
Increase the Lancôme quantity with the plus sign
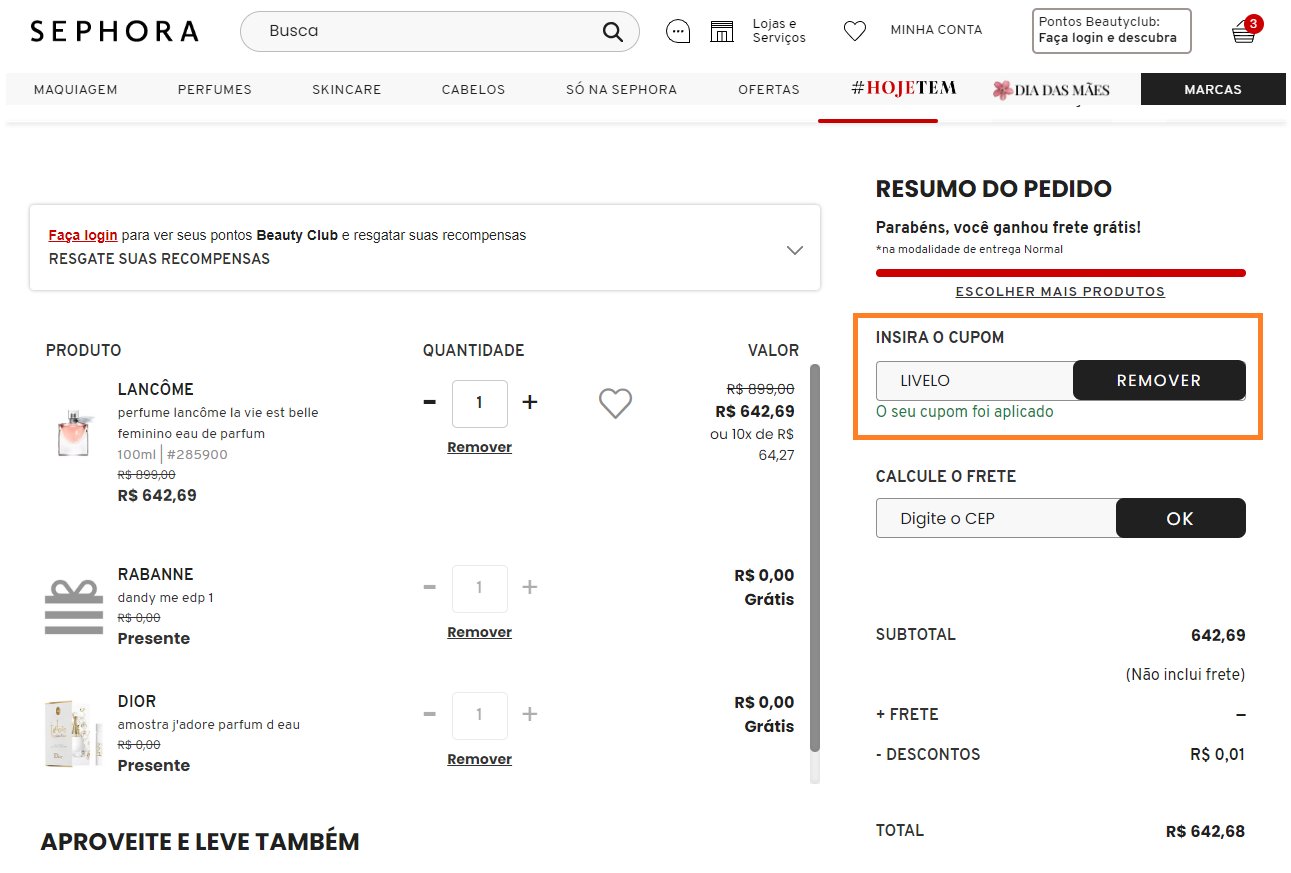(x=530, y=402)
